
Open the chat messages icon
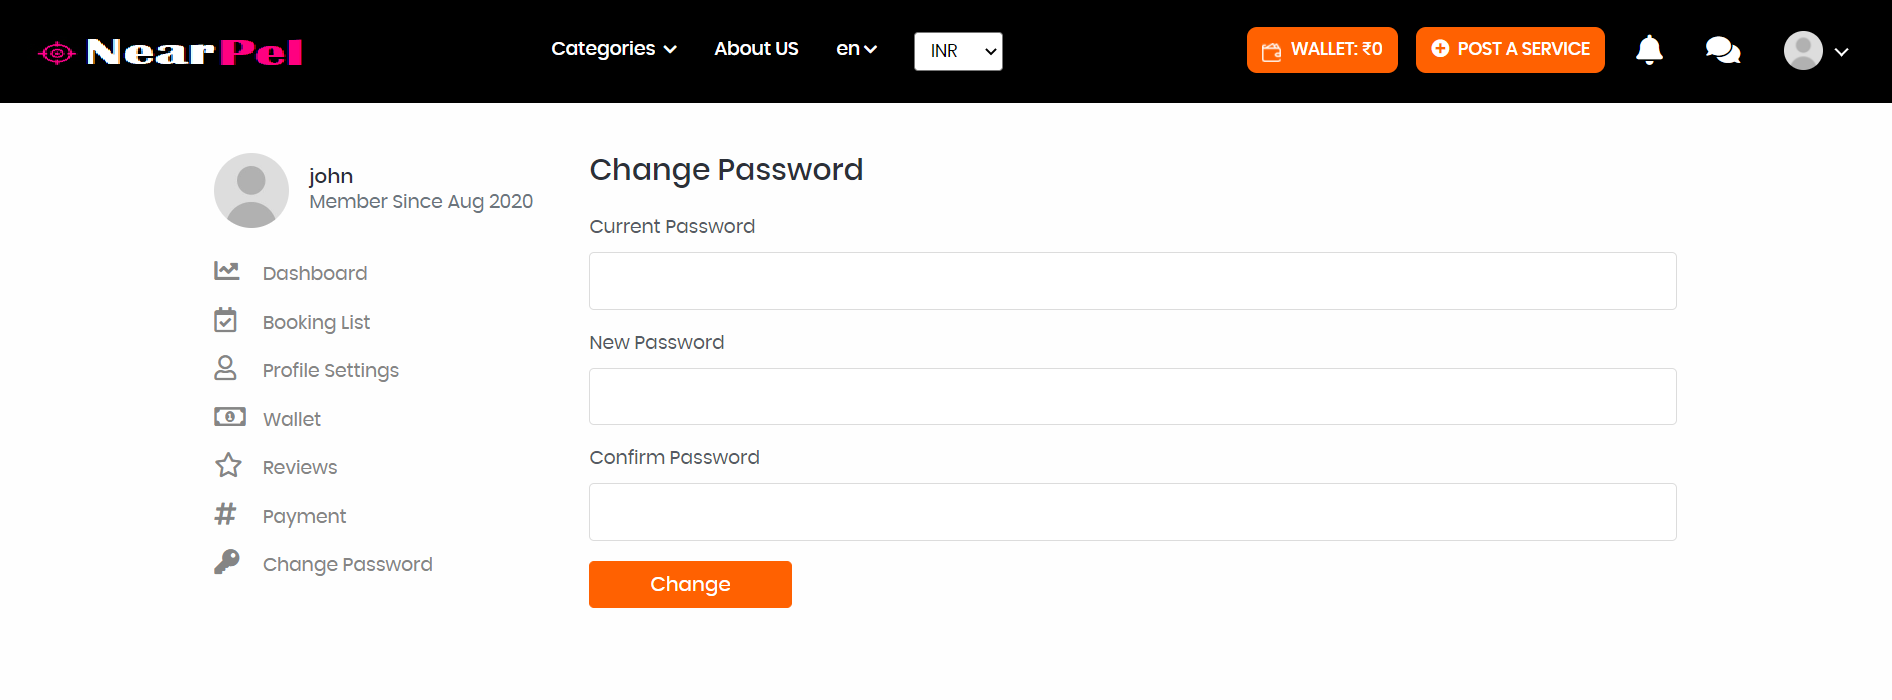(1722, 50)
